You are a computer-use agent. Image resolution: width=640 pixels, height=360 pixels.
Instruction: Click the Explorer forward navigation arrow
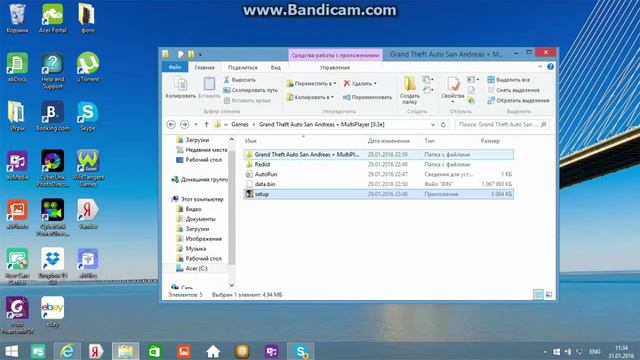(184, 124)
